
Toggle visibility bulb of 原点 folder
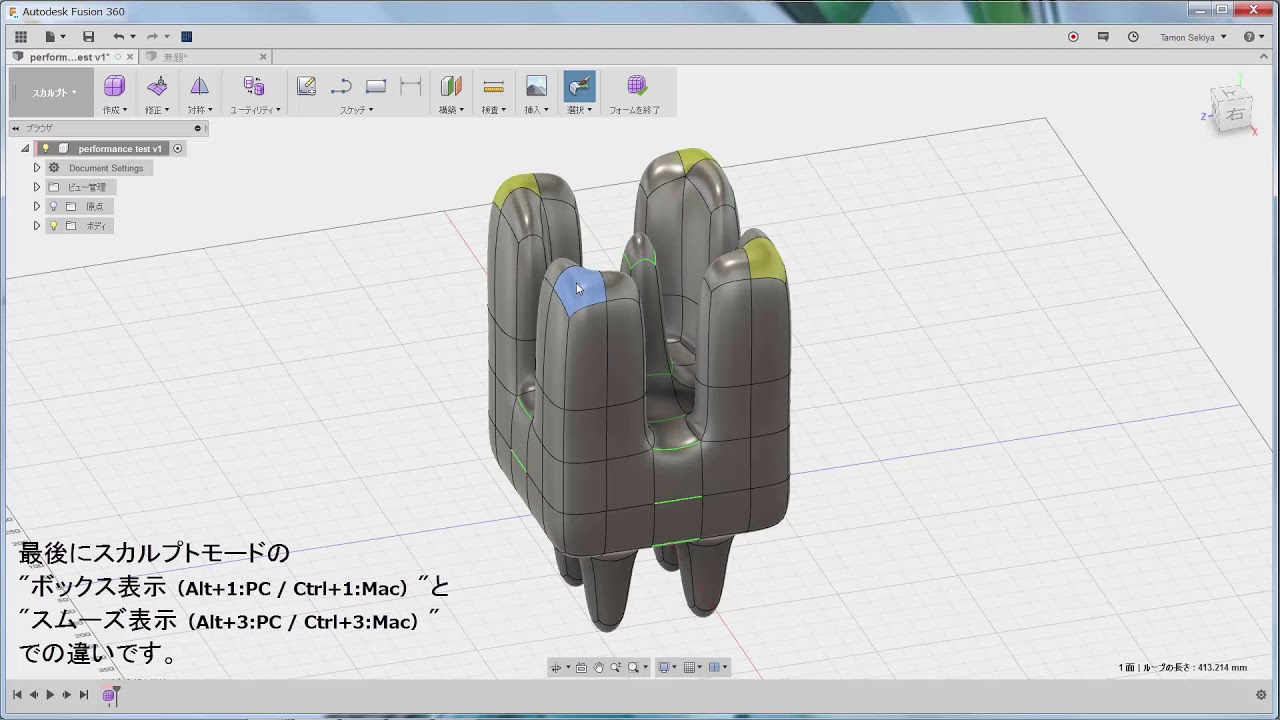(x=54, y=206)
